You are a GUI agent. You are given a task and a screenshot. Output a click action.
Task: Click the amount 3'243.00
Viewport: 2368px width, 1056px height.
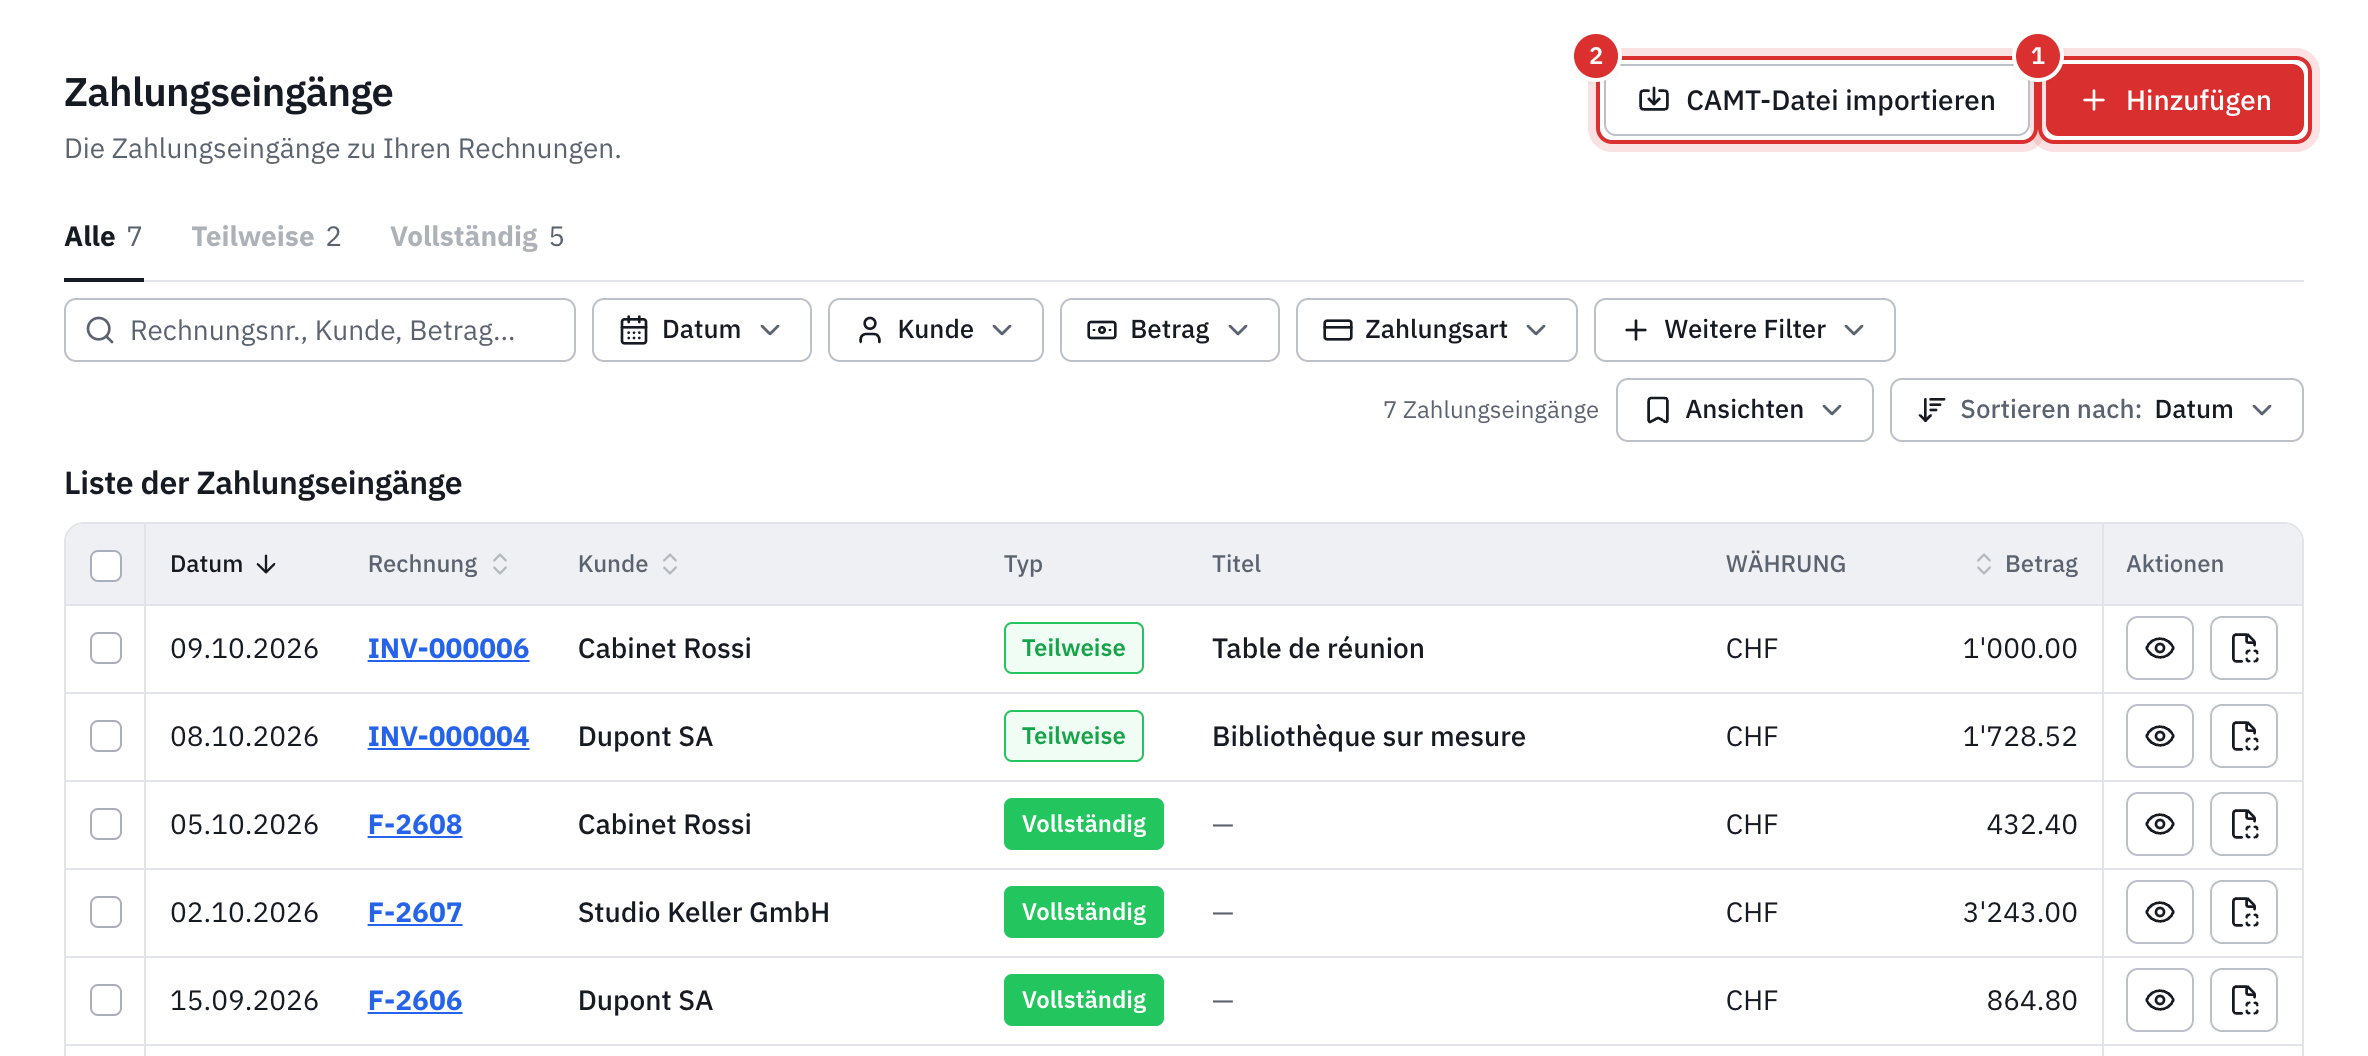pos(2019,912)
